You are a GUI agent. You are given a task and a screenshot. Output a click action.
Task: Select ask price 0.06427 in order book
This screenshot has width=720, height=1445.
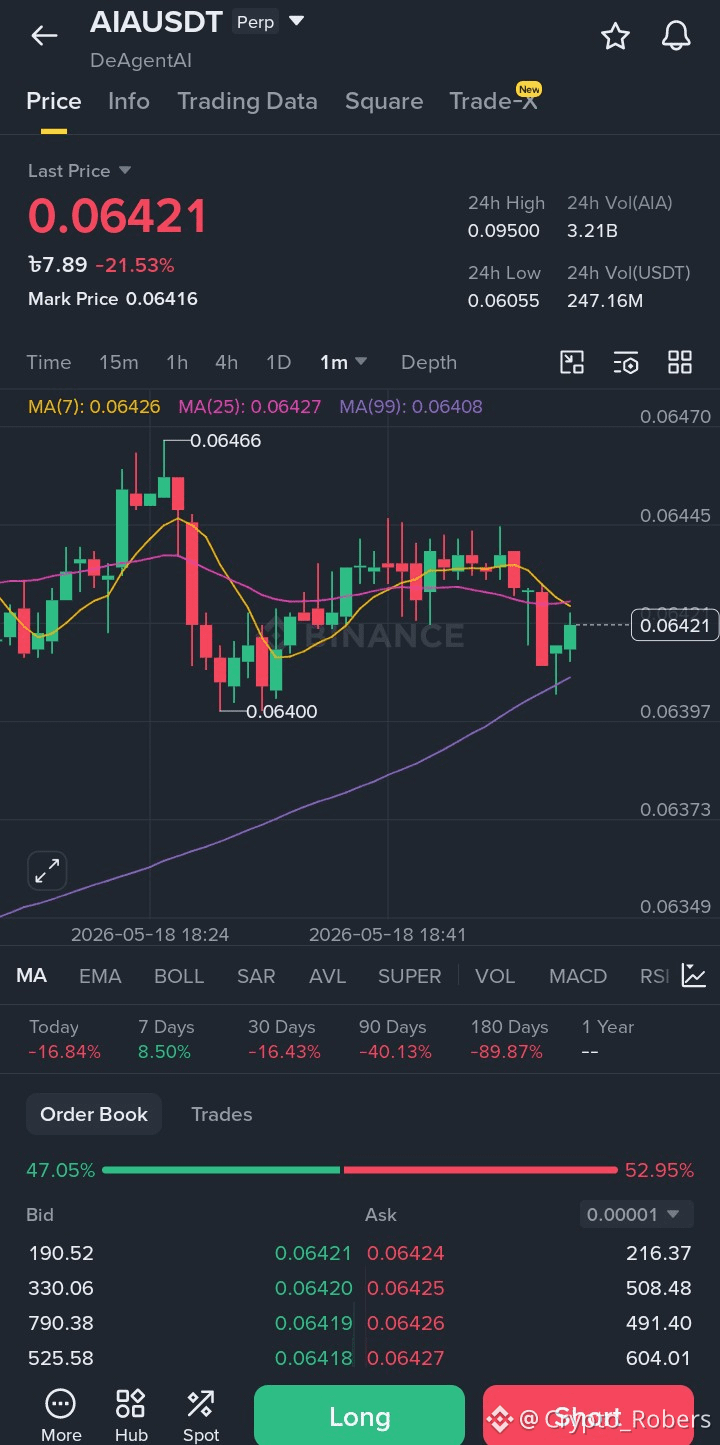point(405,1358)
